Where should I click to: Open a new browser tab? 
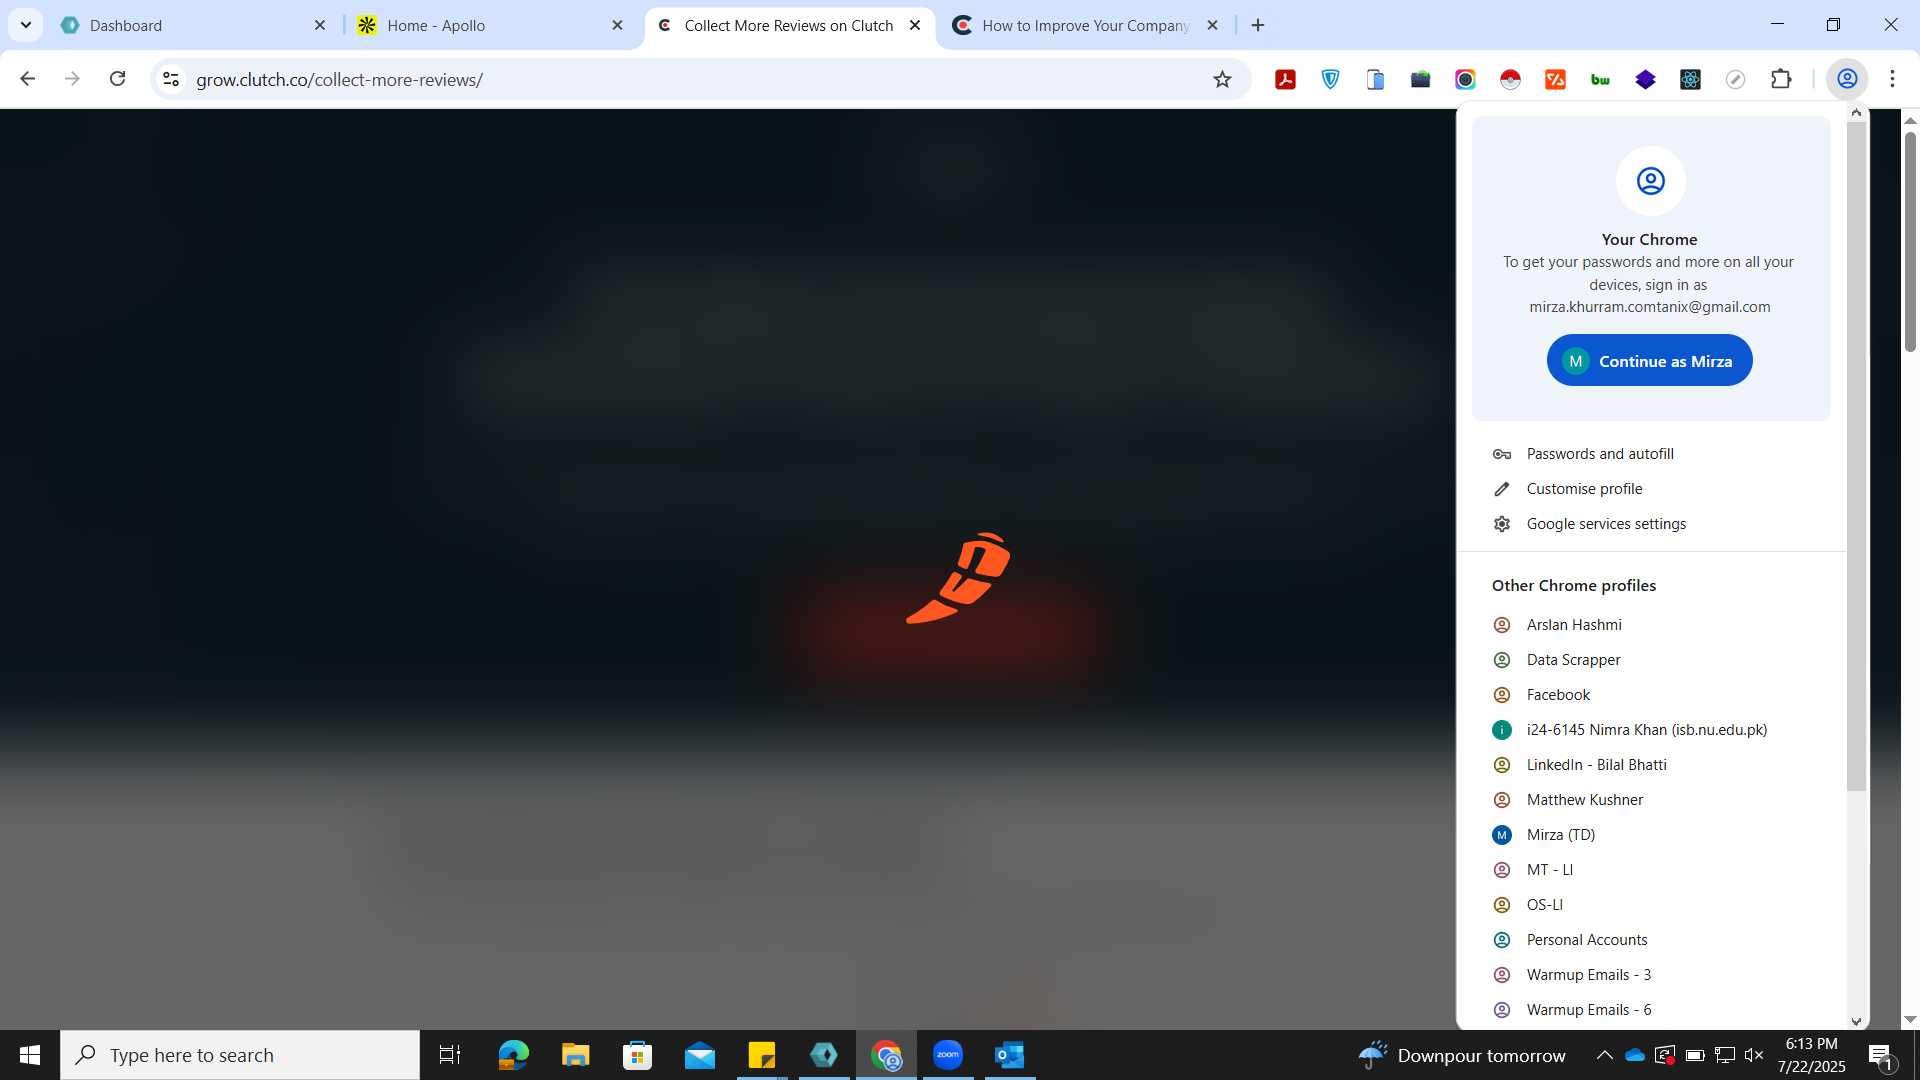coord(1258,25)
